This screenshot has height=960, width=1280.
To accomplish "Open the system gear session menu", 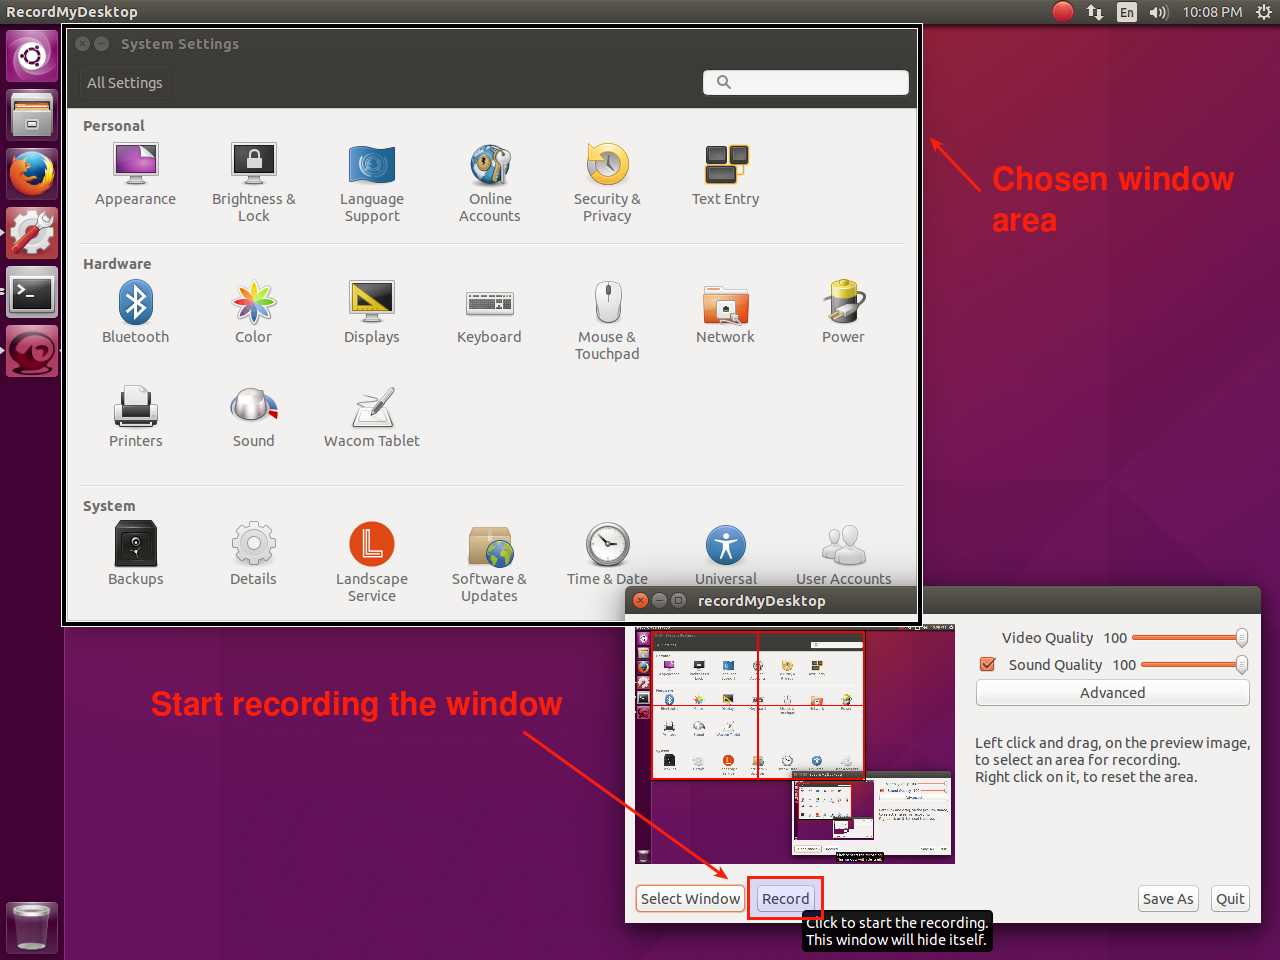I will pos(1263,12).
